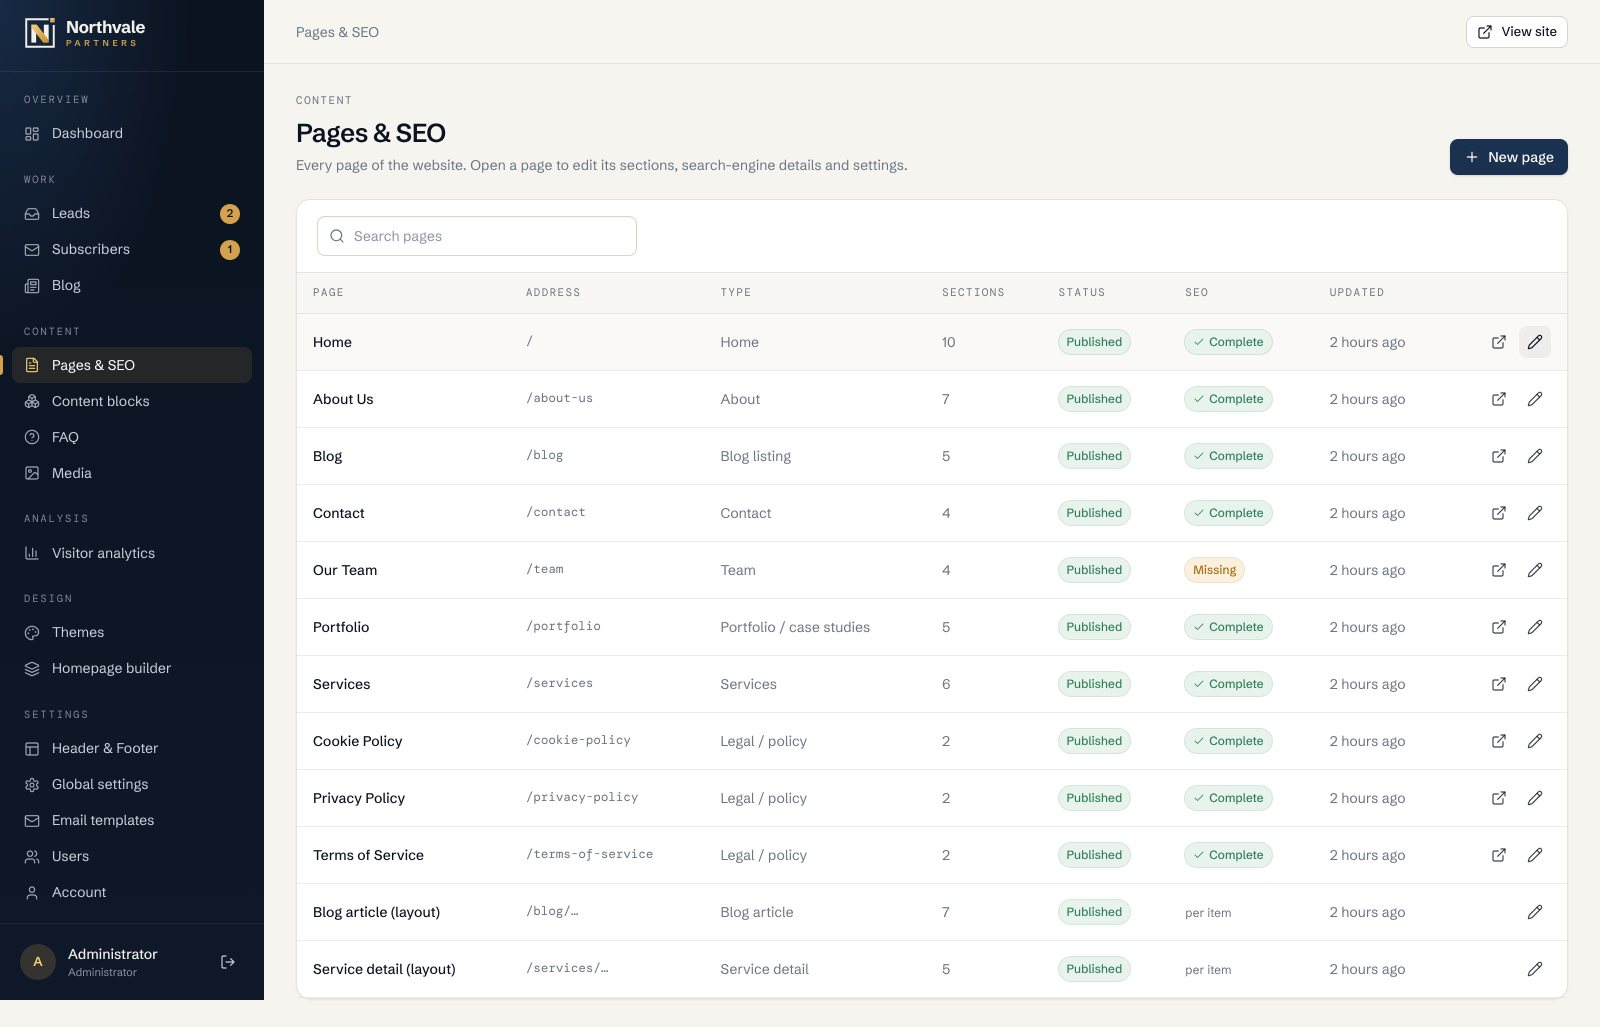Open external view icon for Portfolio row
The image size is (1600, 1027).
[x=1499, y=627]
